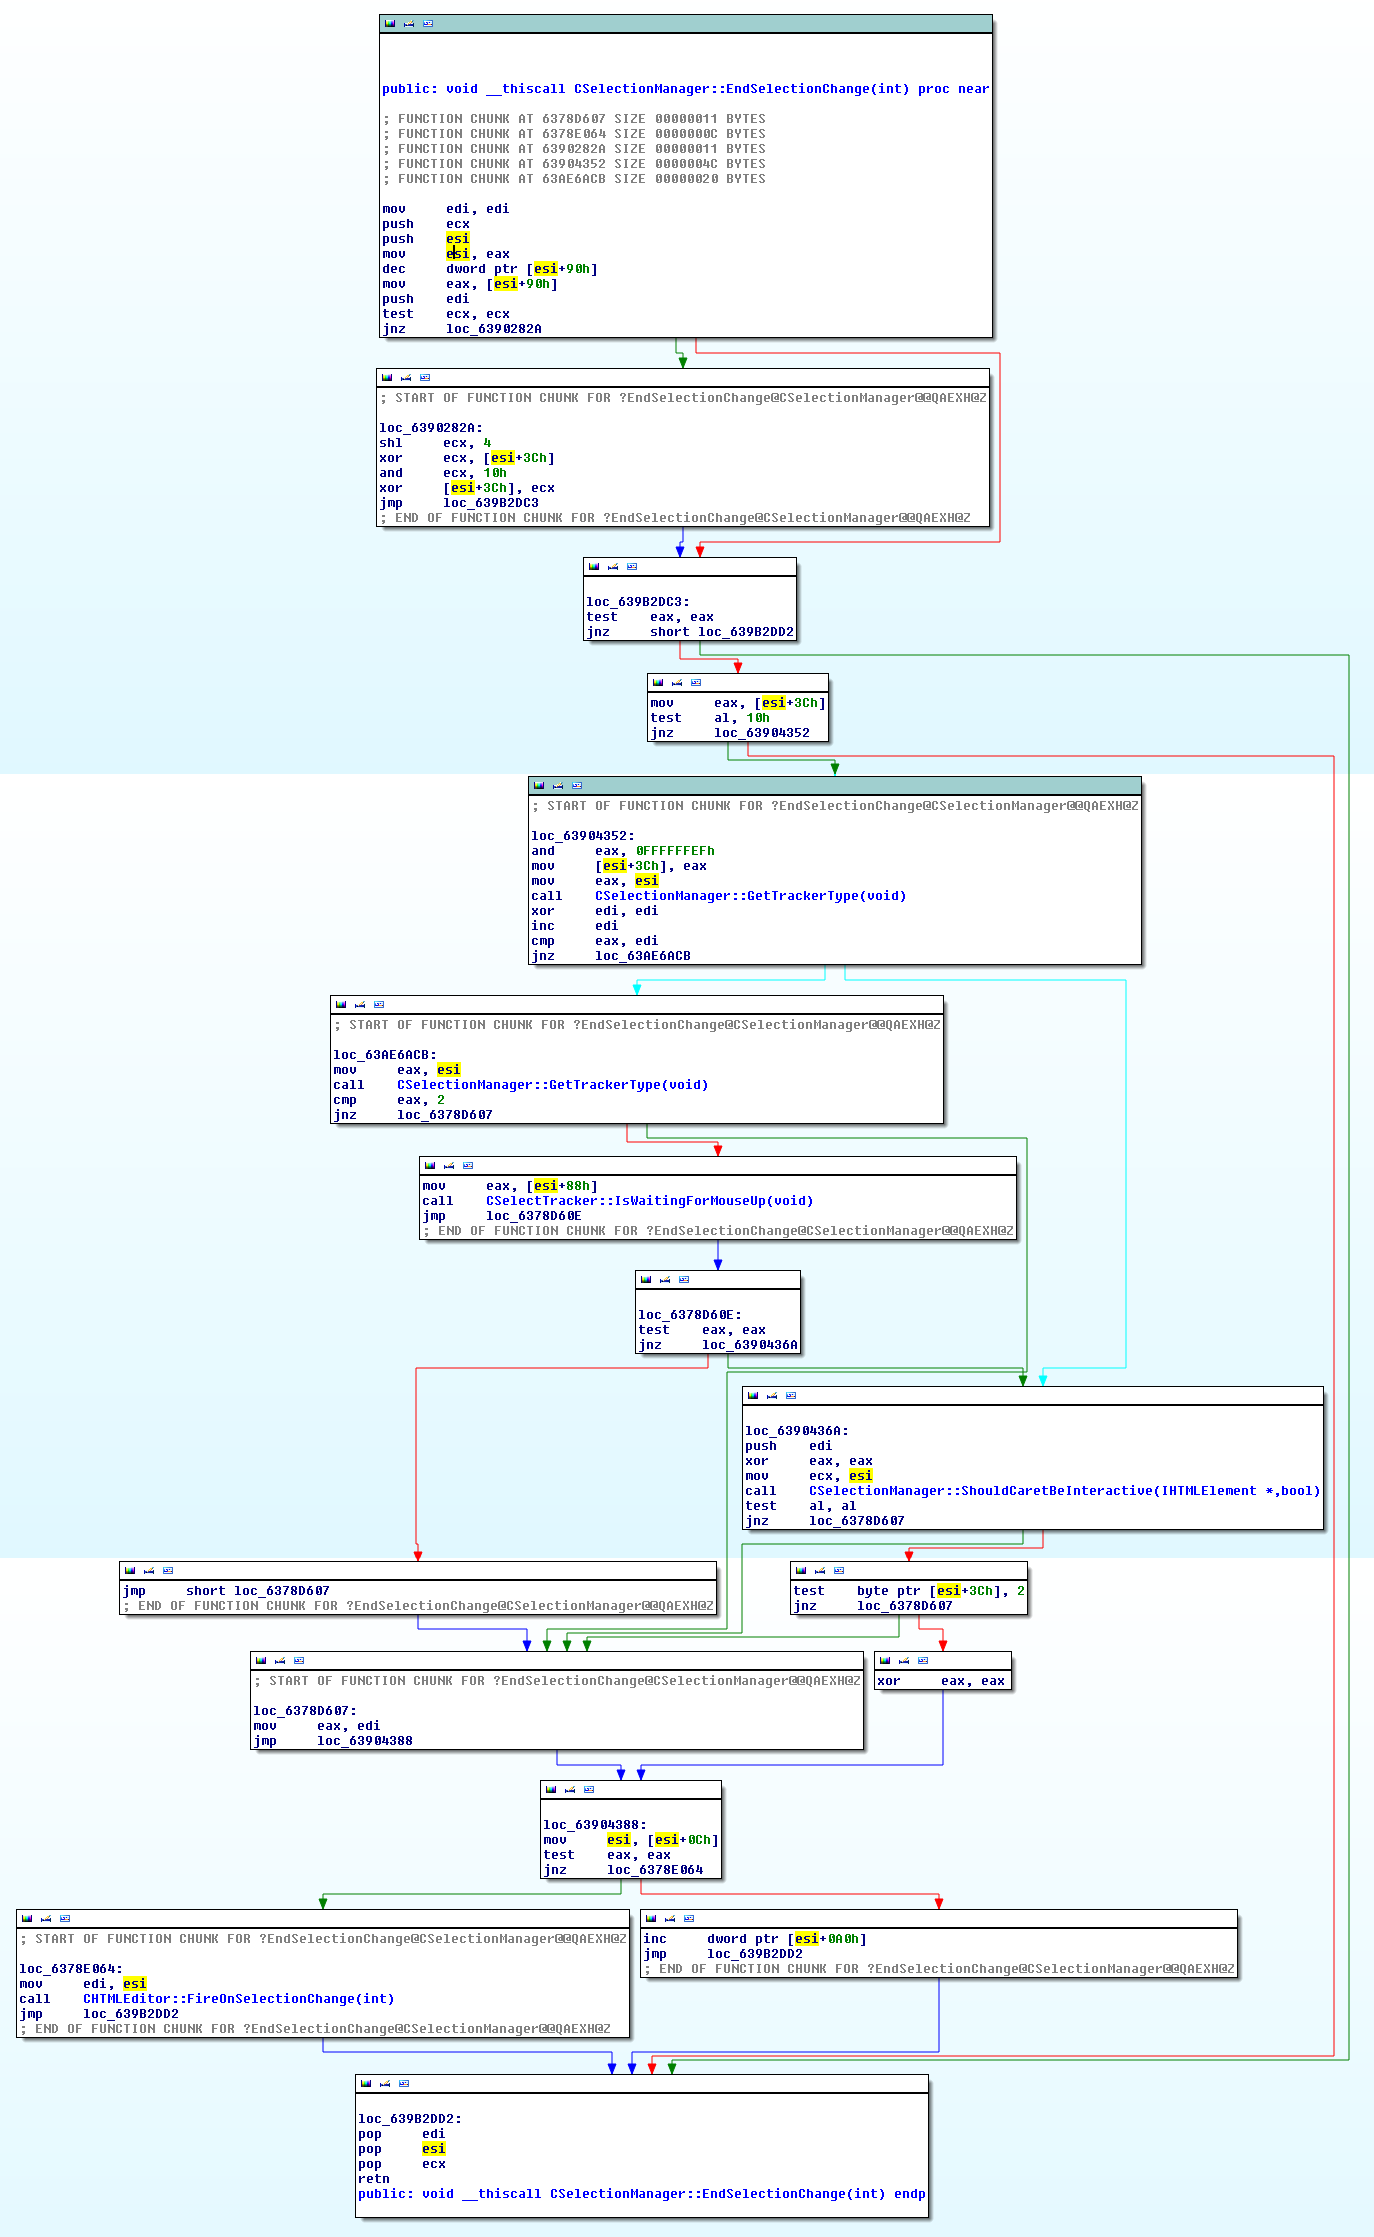The height and width of the screenshot is (2237, 1374).
Task: Click the group nodes icon on the loc_6378D60E block
Action: tap(684, 1279)
